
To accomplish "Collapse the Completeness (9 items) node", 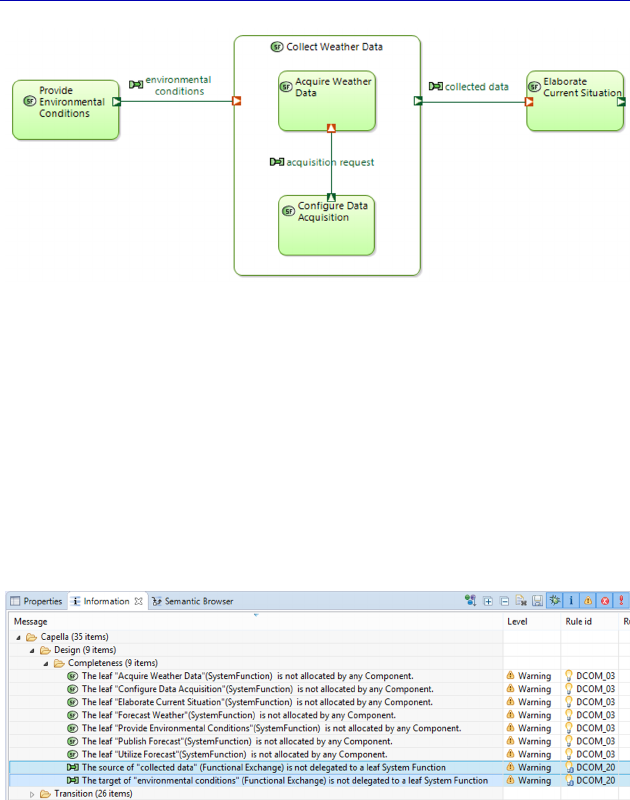I will coord(45,663).
